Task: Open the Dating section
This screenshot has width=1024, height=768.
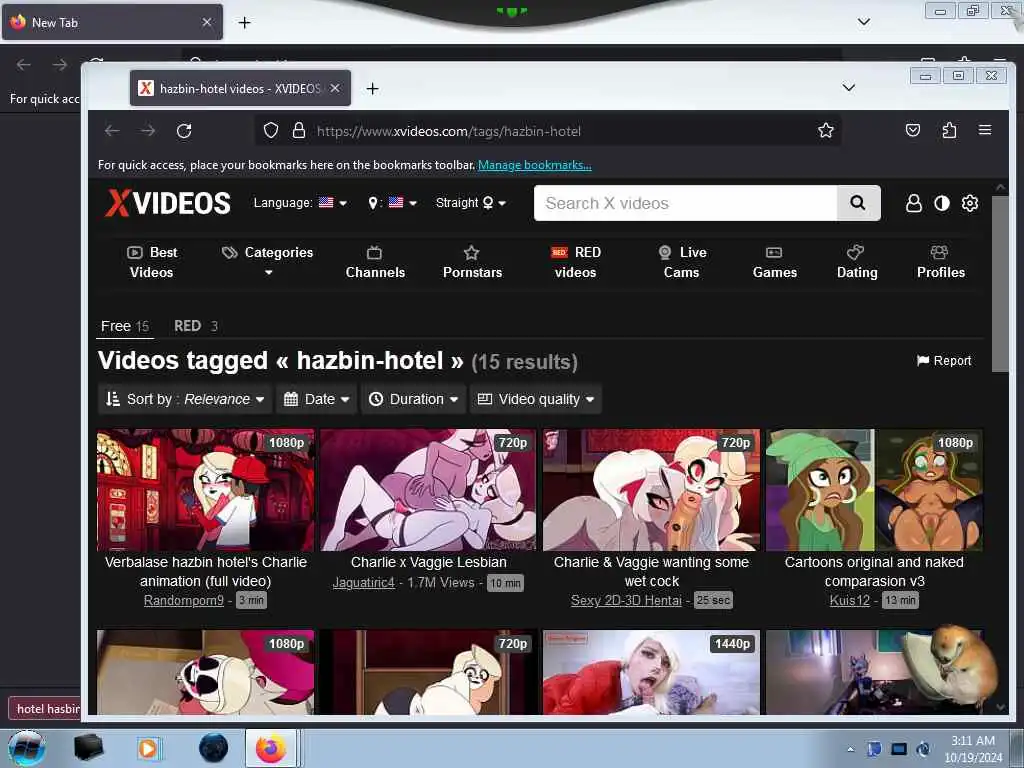Action: tap(857, 262)
